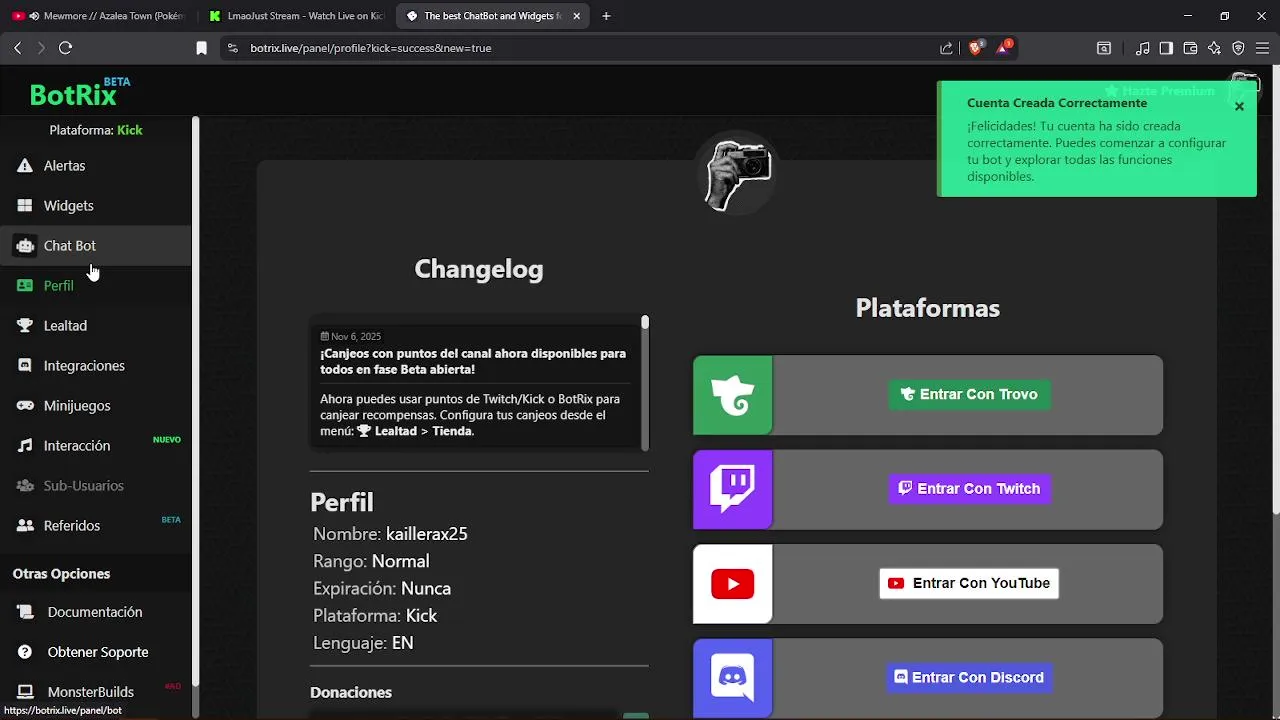Click the browser address bar URL
Viewport: 1280px width, 720px height.
pyautogui.click(x=371, y=48)
